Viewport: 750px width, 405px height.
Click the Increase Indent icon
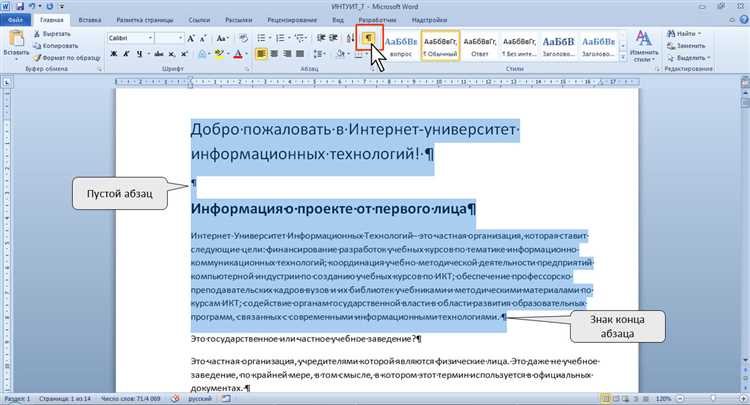click(x=333, y=38)
